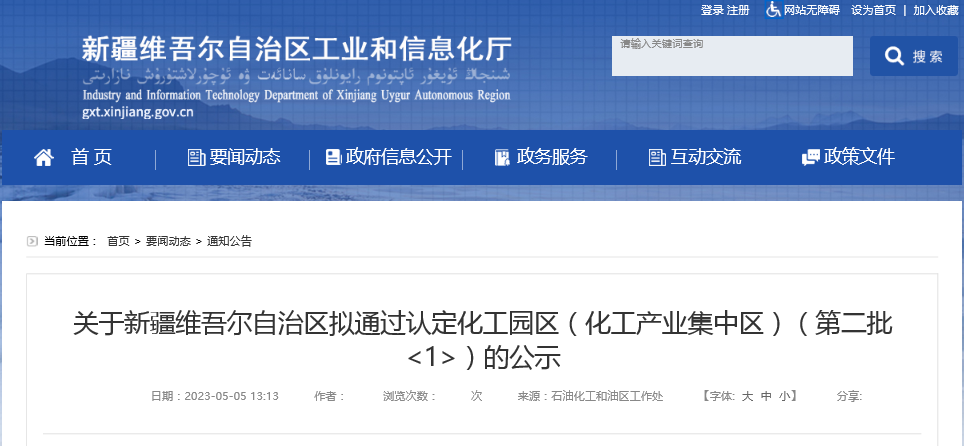Click the keyword search input field
This screenshot has height=446, width=964.
tap(732, 57)
